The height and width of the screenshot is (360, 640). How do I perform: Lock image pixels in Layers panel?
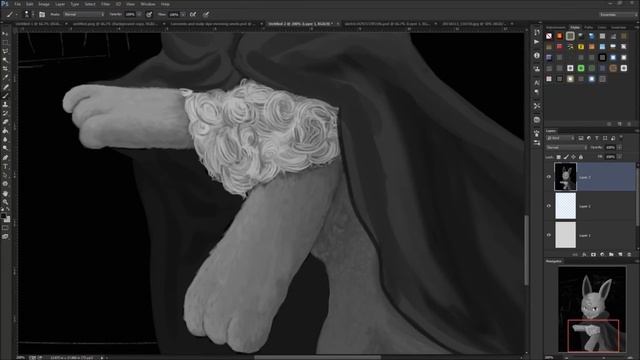tap(566, 157)
